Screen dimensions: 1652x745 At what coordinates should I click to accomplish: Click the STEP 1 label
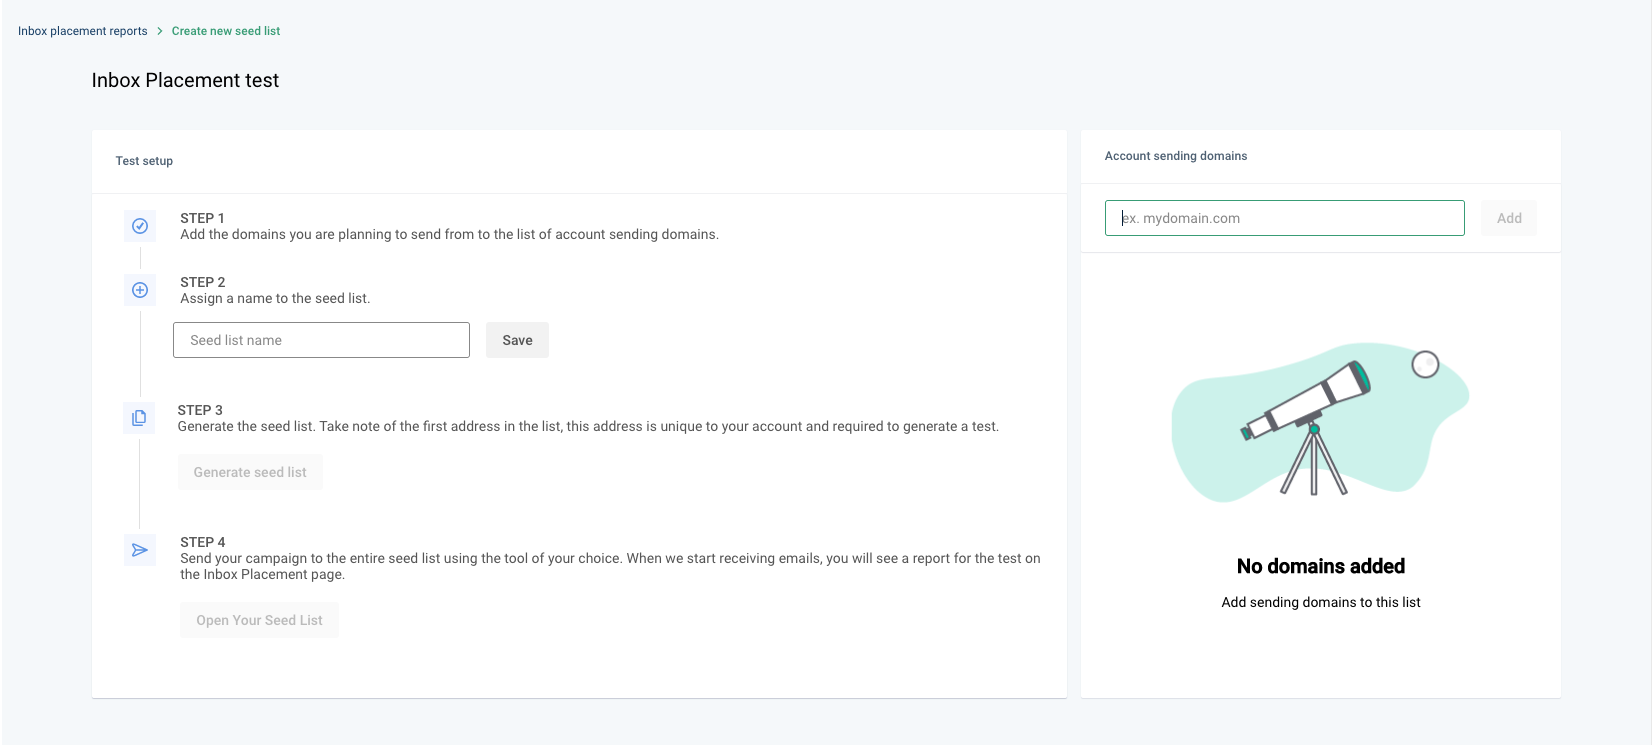[x=202, y=218]
